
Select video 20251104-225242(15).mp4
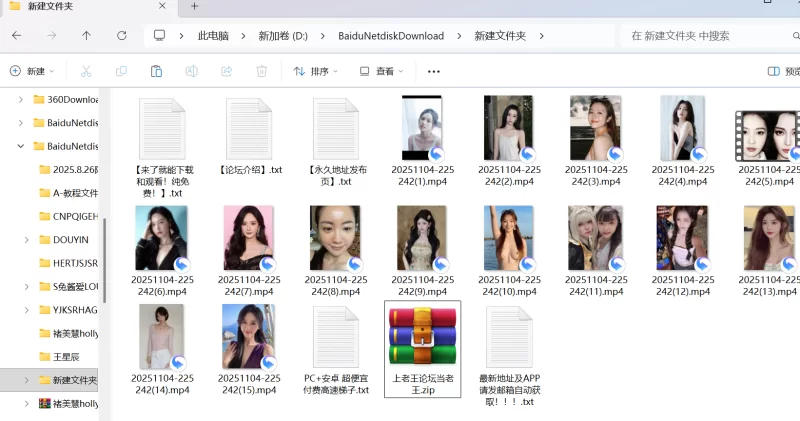tap(249, 350)
